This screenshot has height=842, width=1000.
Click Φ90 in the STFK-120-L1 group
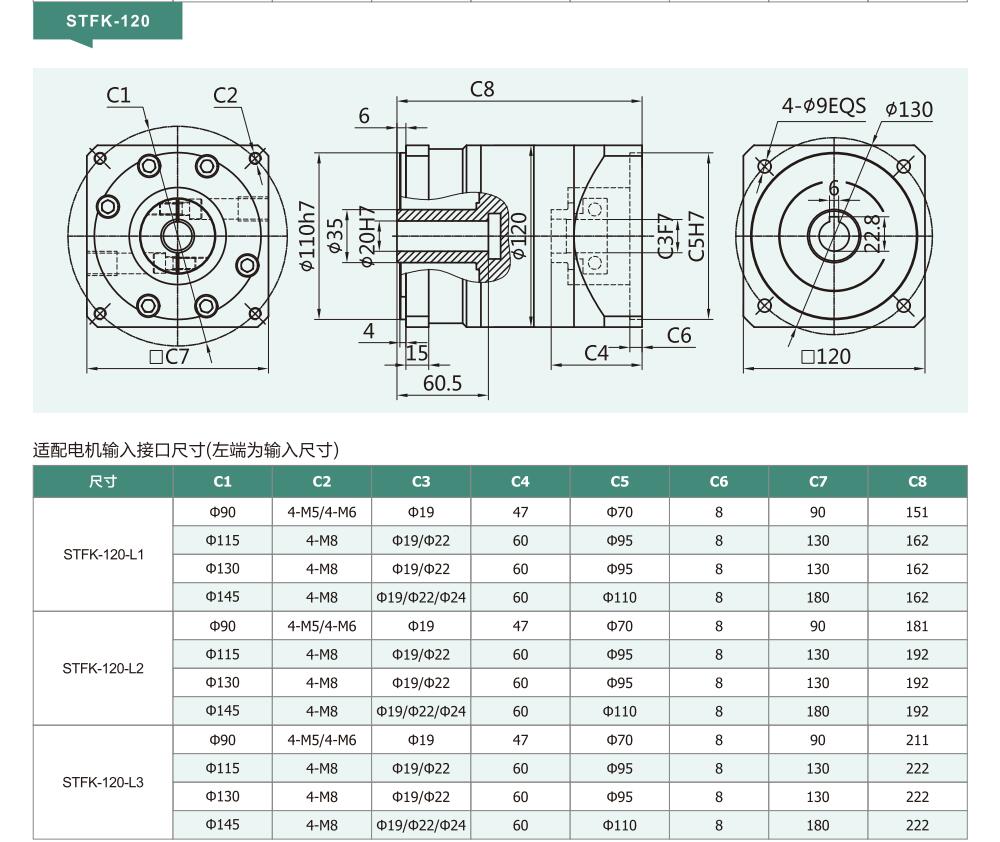point(223,512)
